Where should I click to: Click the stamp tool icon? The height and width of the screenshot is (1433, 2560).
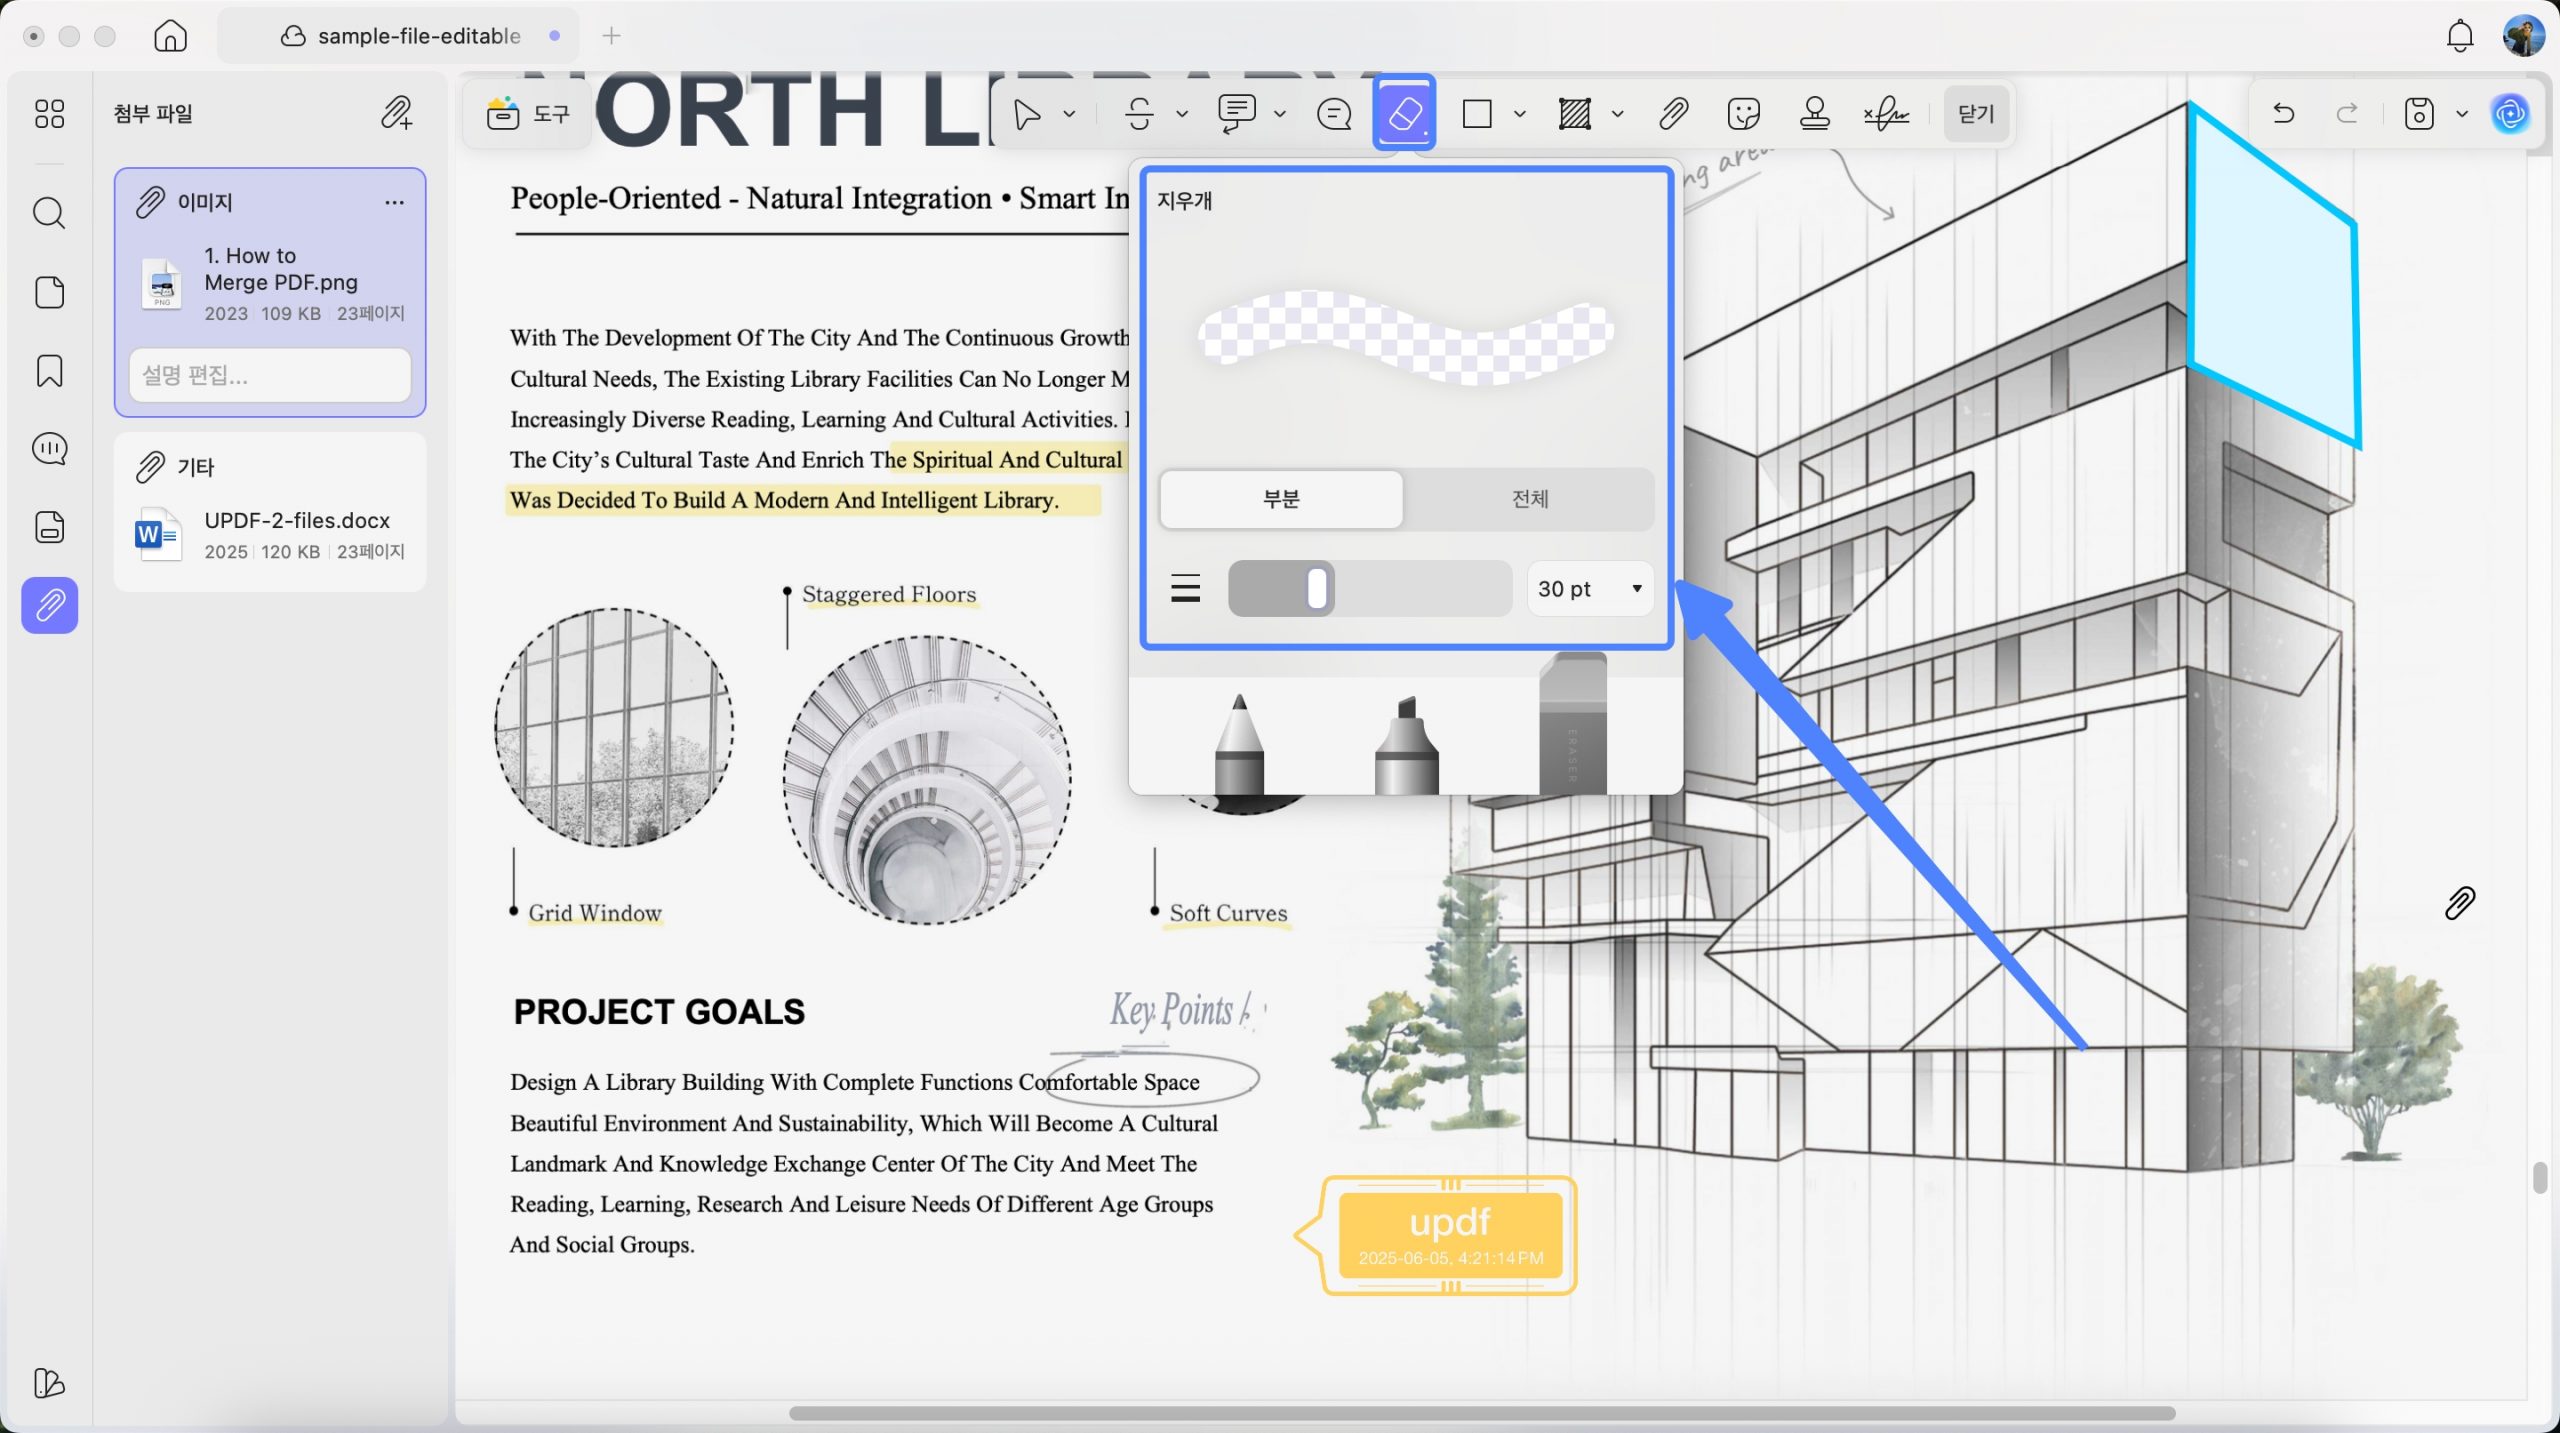click(1814, 113)
